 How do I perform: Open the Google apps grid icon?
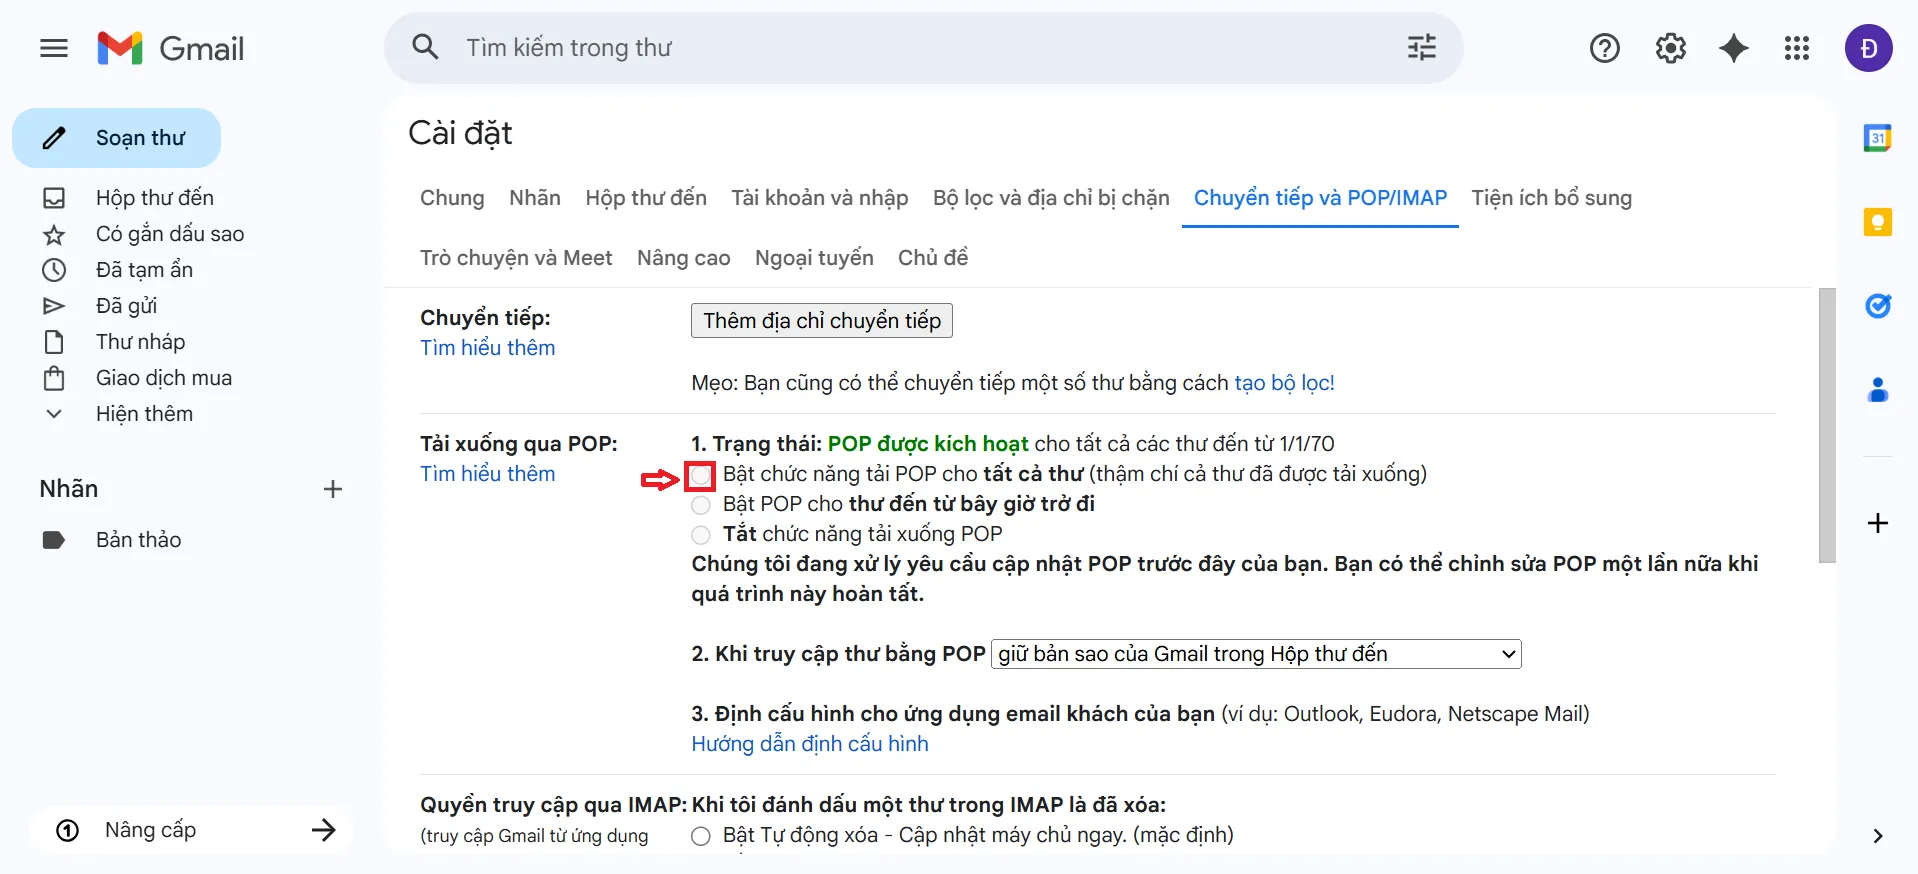(1796, 48)
